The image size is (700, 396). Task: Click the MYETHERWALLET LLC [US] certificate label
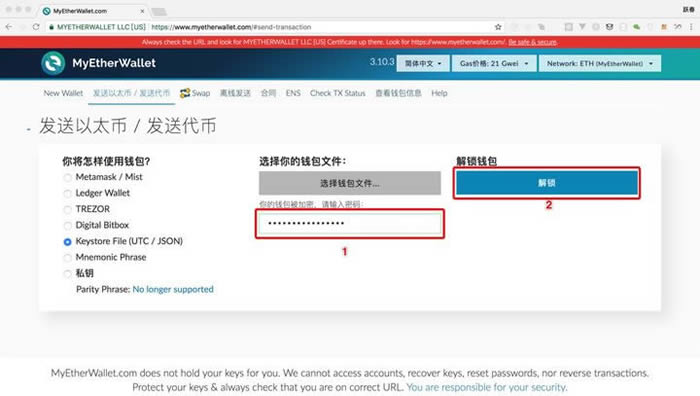[x=101, y=27]
